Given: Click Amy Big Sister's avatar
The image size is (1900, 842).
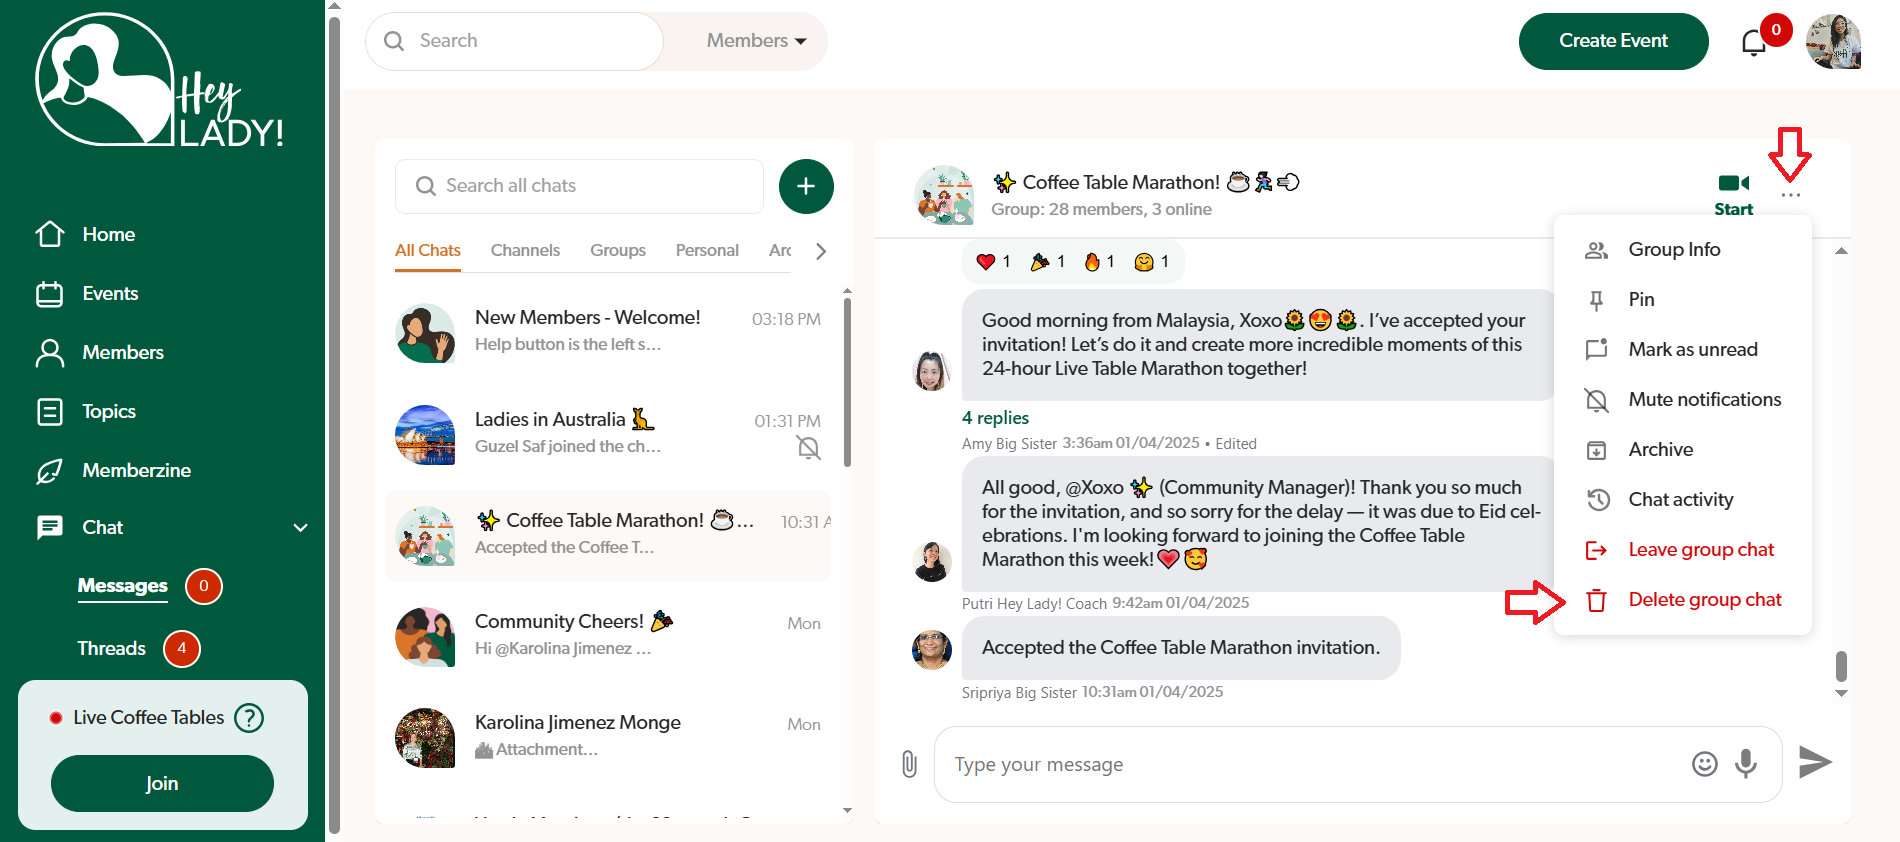Looking at the screenshot, I should point(932,371).
